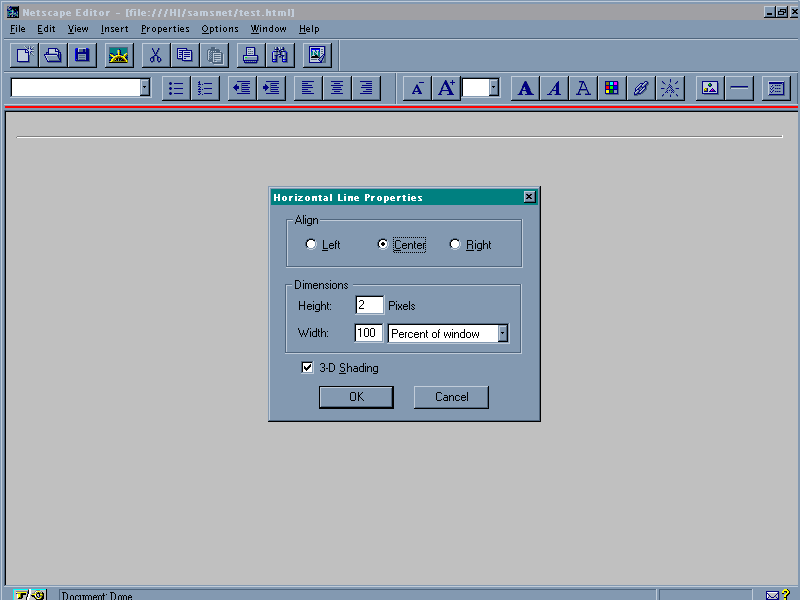Select the Right alignment radio button
Image resolution: width=800 pixels, height=600 pixels.
(x=455, y=245)
